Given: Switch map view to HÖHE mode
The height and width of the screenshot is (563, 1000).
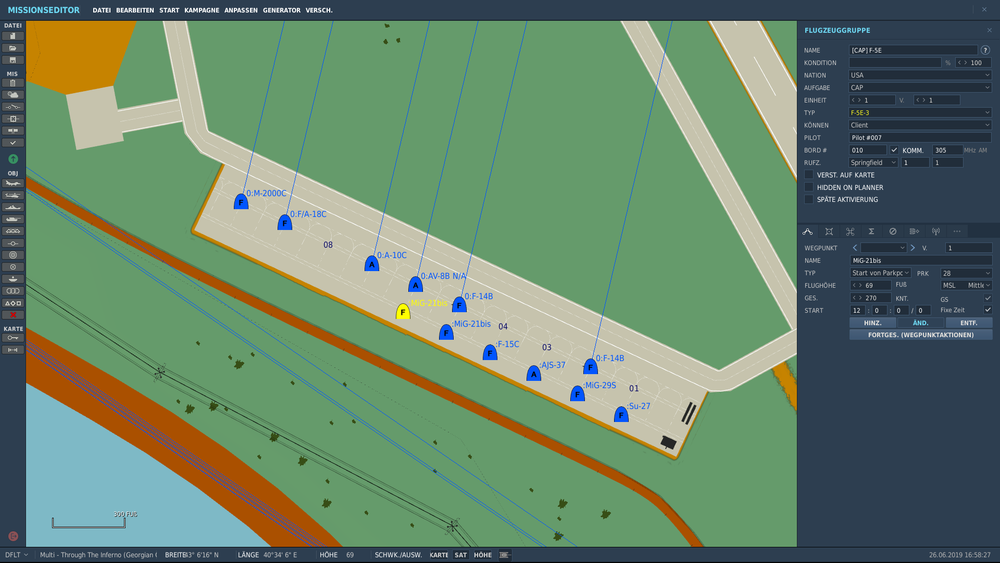Looking at the screenshot, I should point(483,555).
